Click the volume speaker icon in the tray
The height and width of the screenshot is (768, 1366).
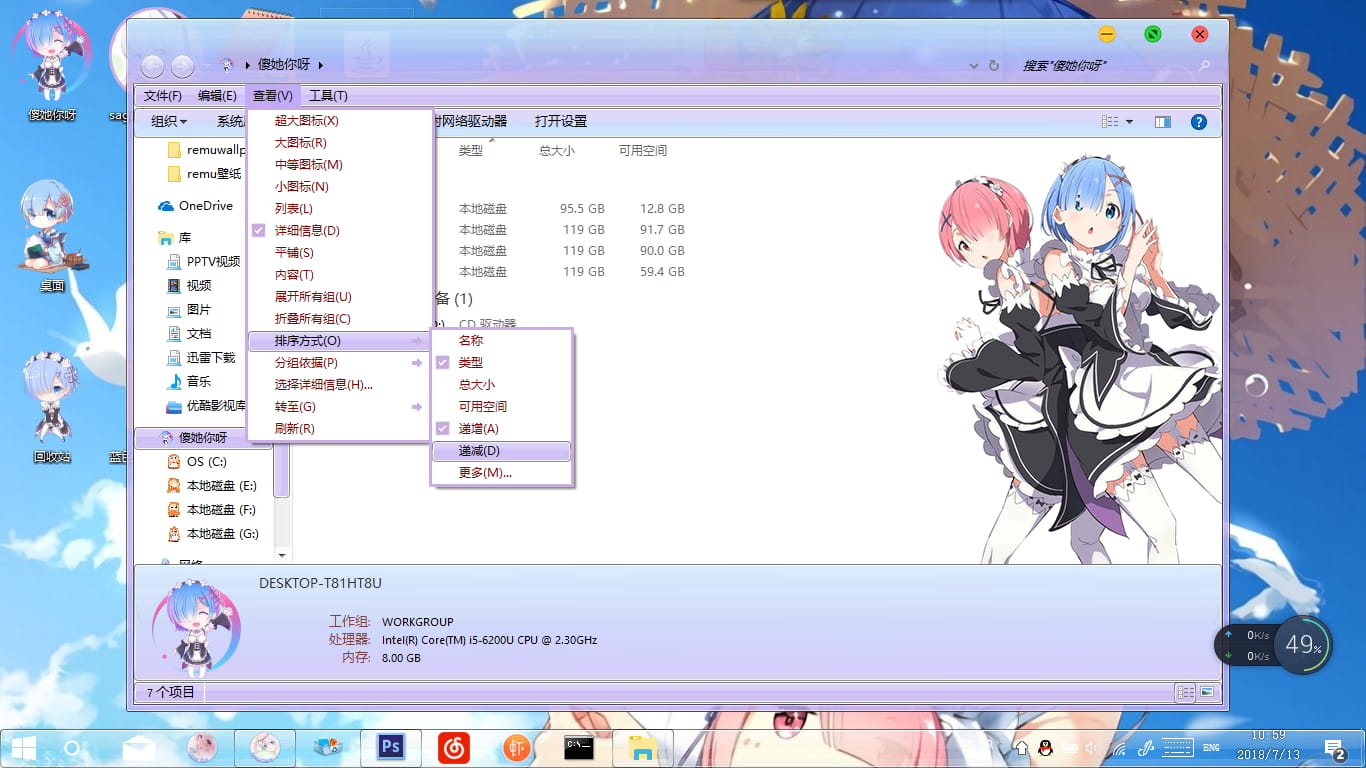[x=1090, y=748]
